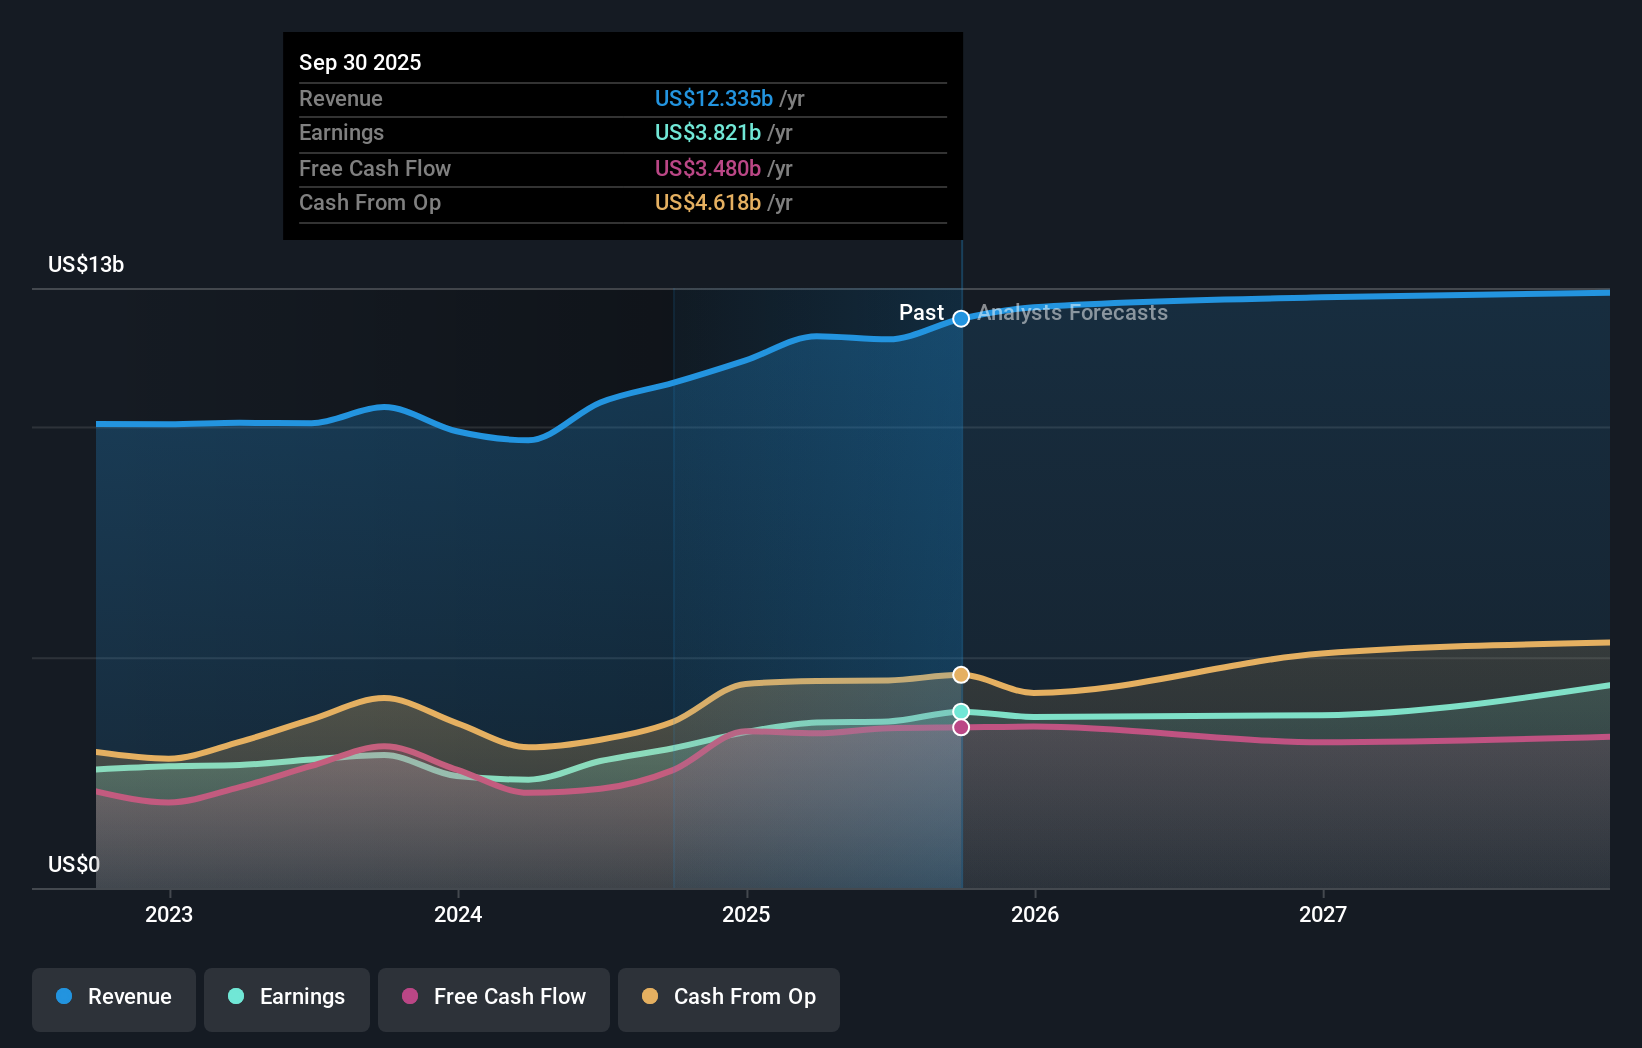The height and width of the screenshot is (1048, 1642).
Task: Click the orange Cash From Op dot
Action: point(650,997)
